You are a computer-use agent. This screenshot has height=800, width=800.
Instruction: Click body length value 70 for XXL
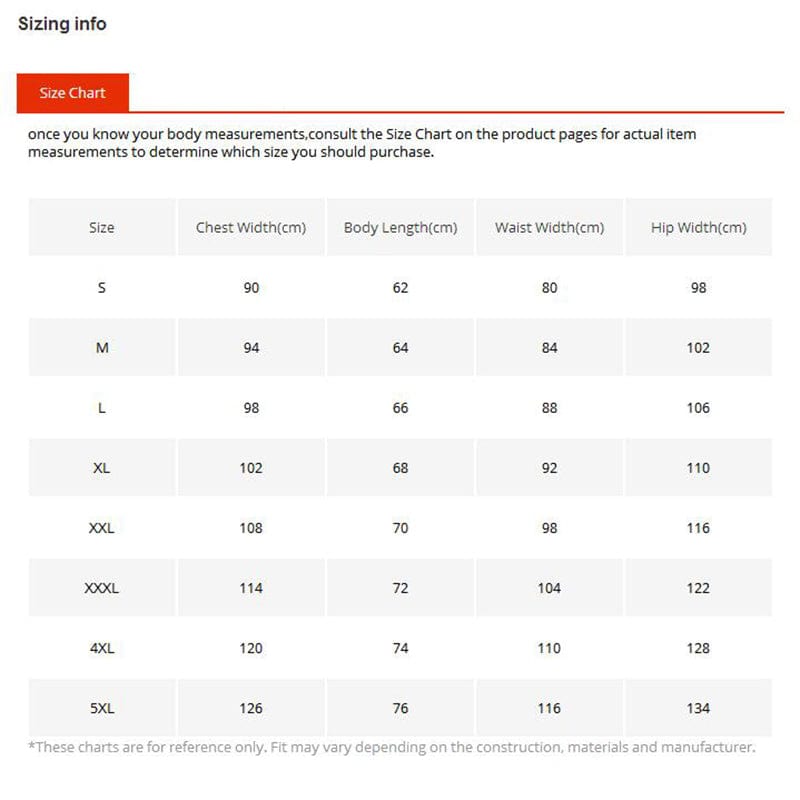click(x=400, y=527)
